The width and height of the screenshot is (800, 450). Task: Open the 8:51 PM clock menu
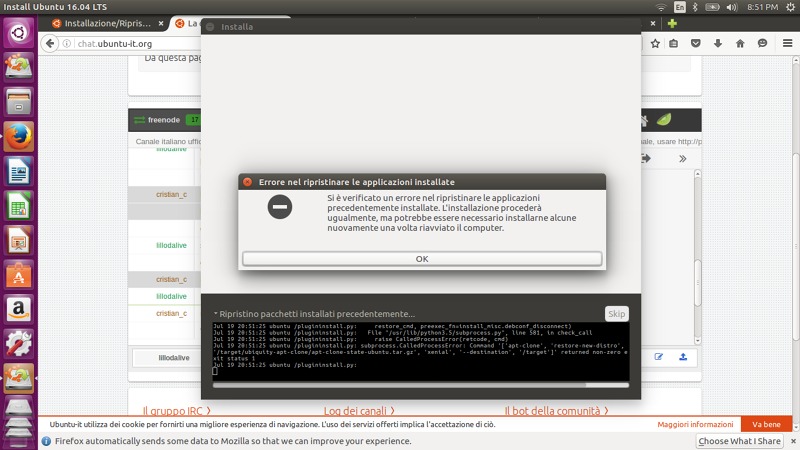[762, 7]
